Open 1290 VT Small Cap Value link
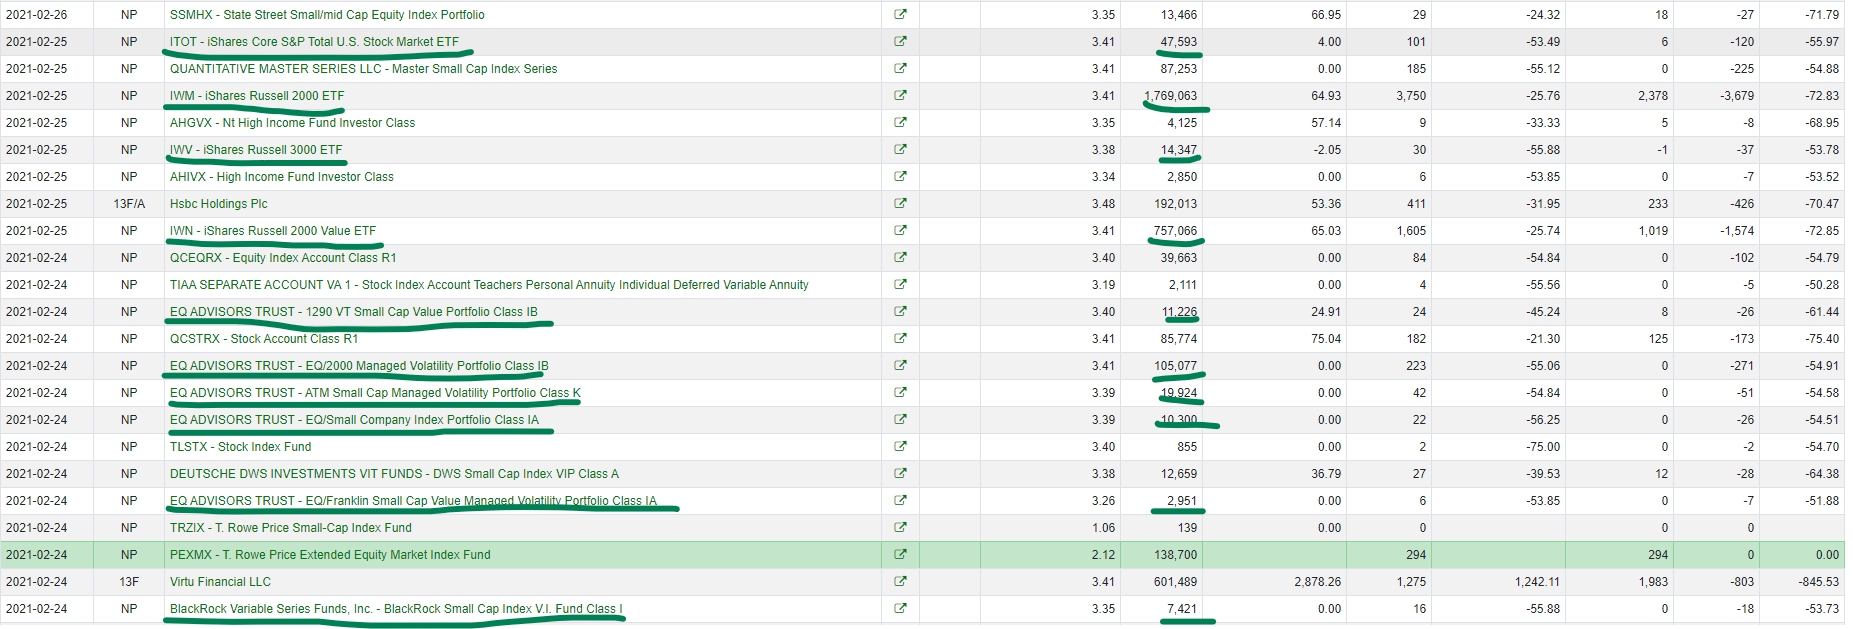Screen dimensions: 1853x629 tap(354, 312)
